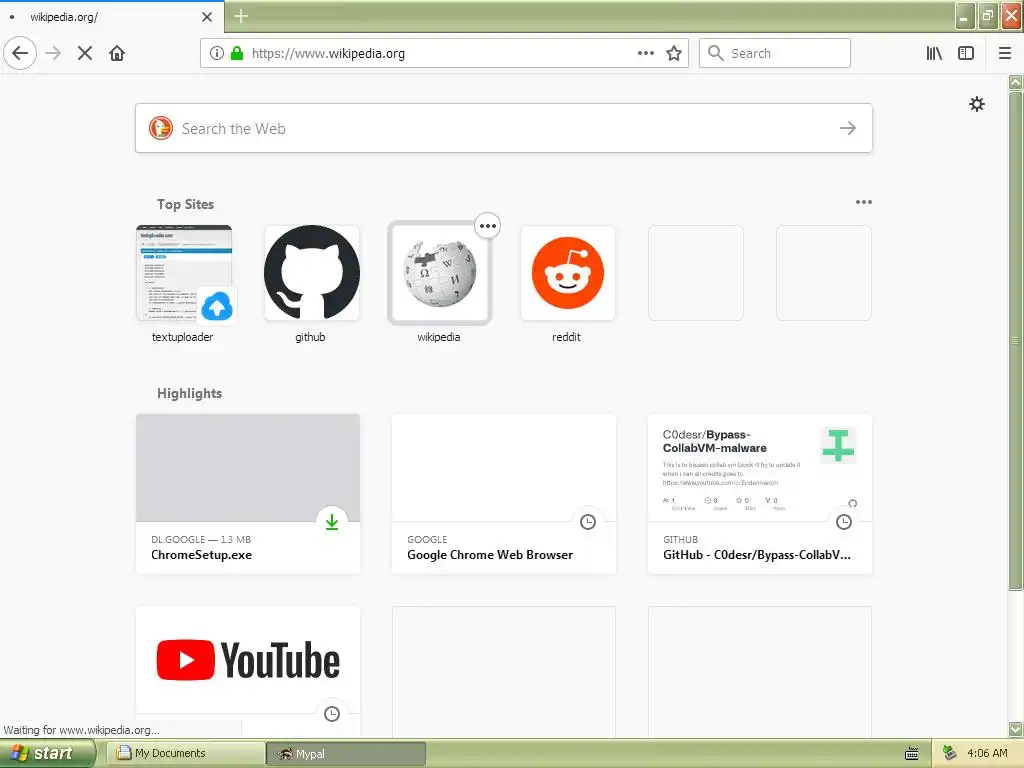Open a new tab with plus button

(240, 16)
